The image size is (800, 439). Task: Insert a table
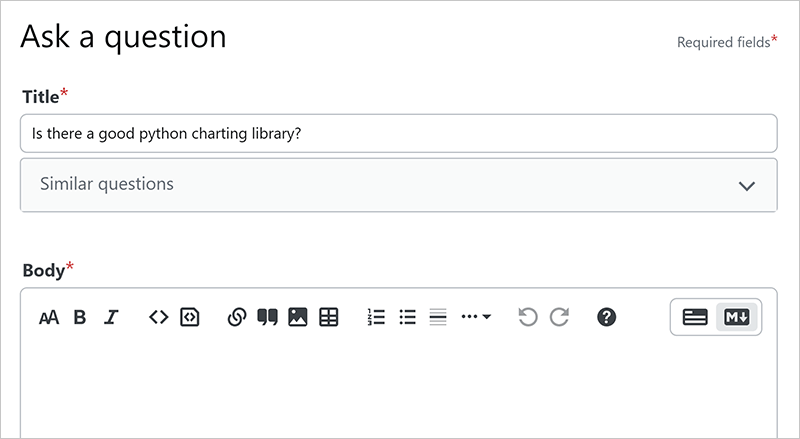[328, 317]
